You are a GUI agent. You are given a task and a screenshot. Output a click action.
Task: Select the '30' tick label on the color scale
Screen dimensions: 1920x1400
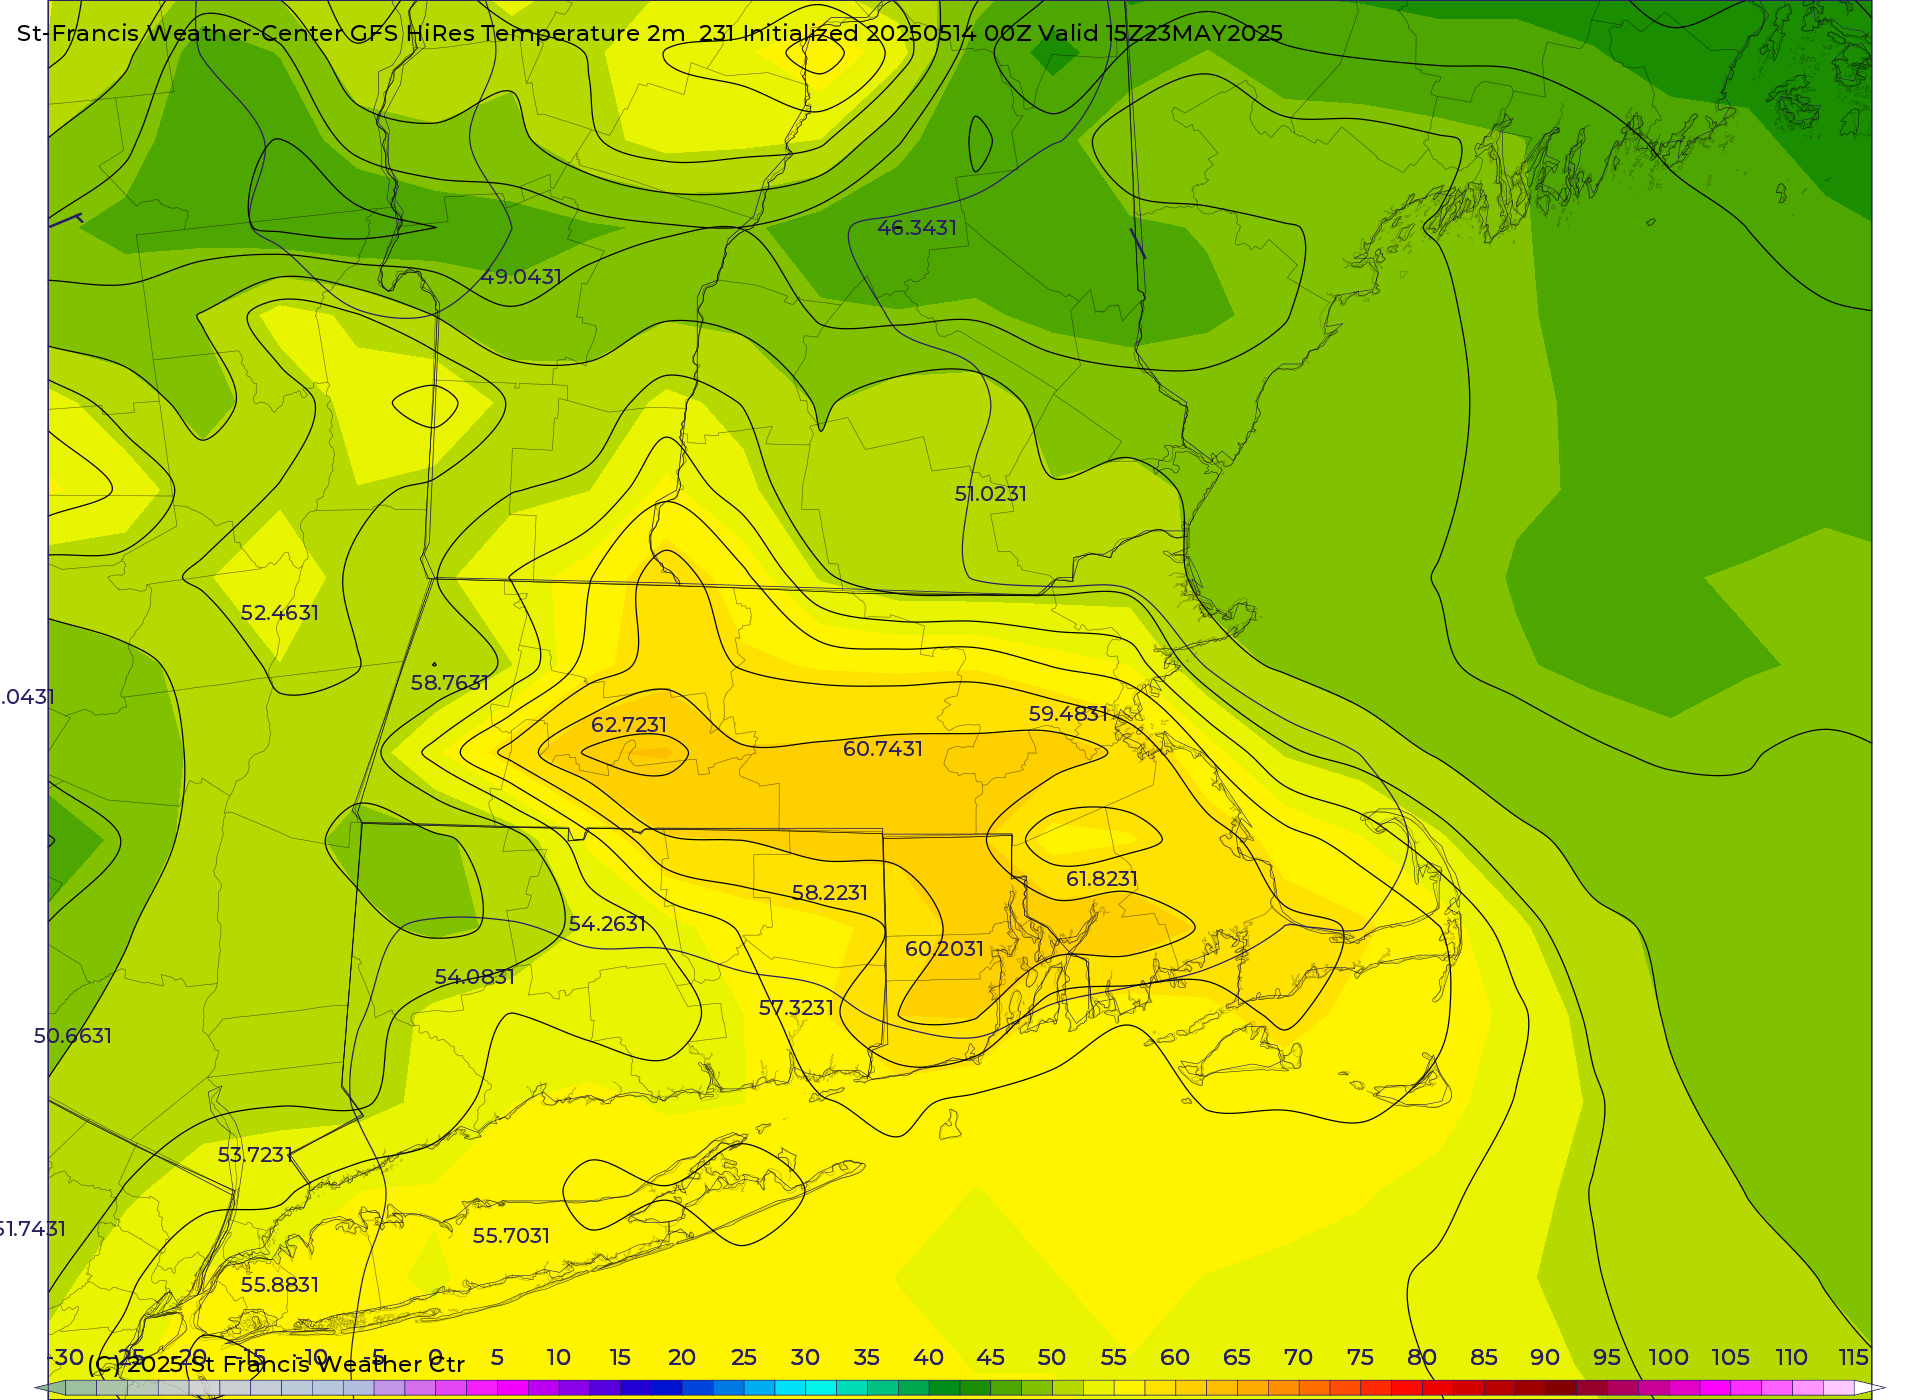(805, 1358)
